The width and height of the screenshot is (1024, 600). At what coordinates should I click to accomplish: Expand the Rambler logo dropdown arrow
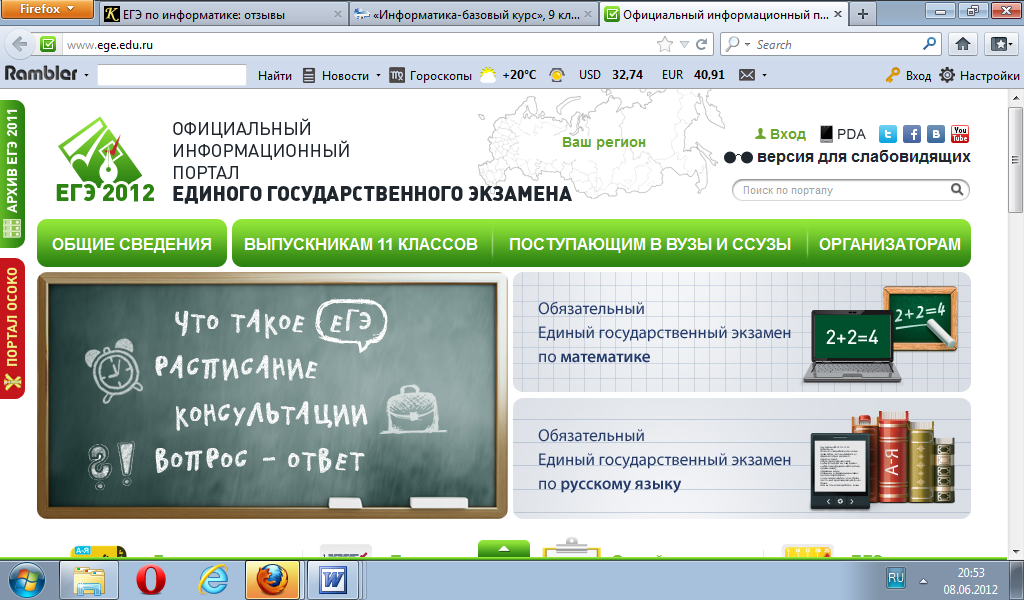[86, 76]
